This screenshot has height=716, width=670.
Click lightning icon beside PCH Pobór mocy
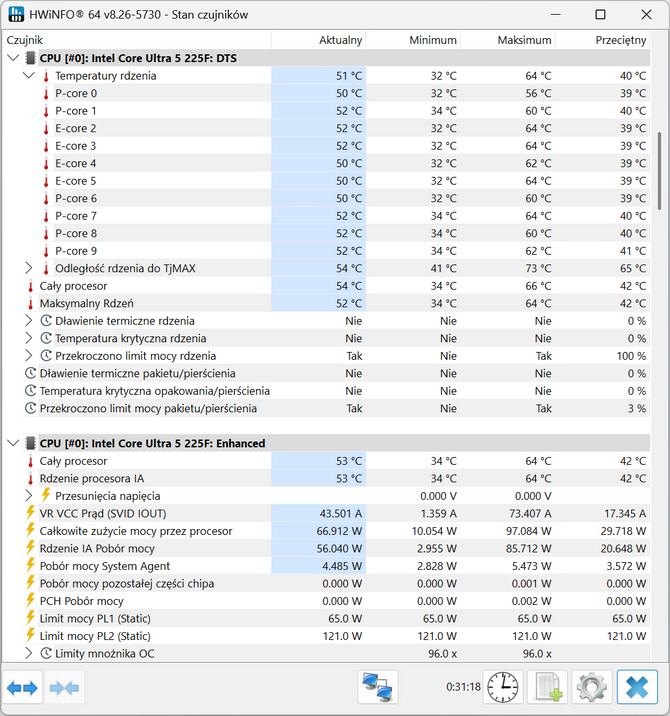[30, 600]
